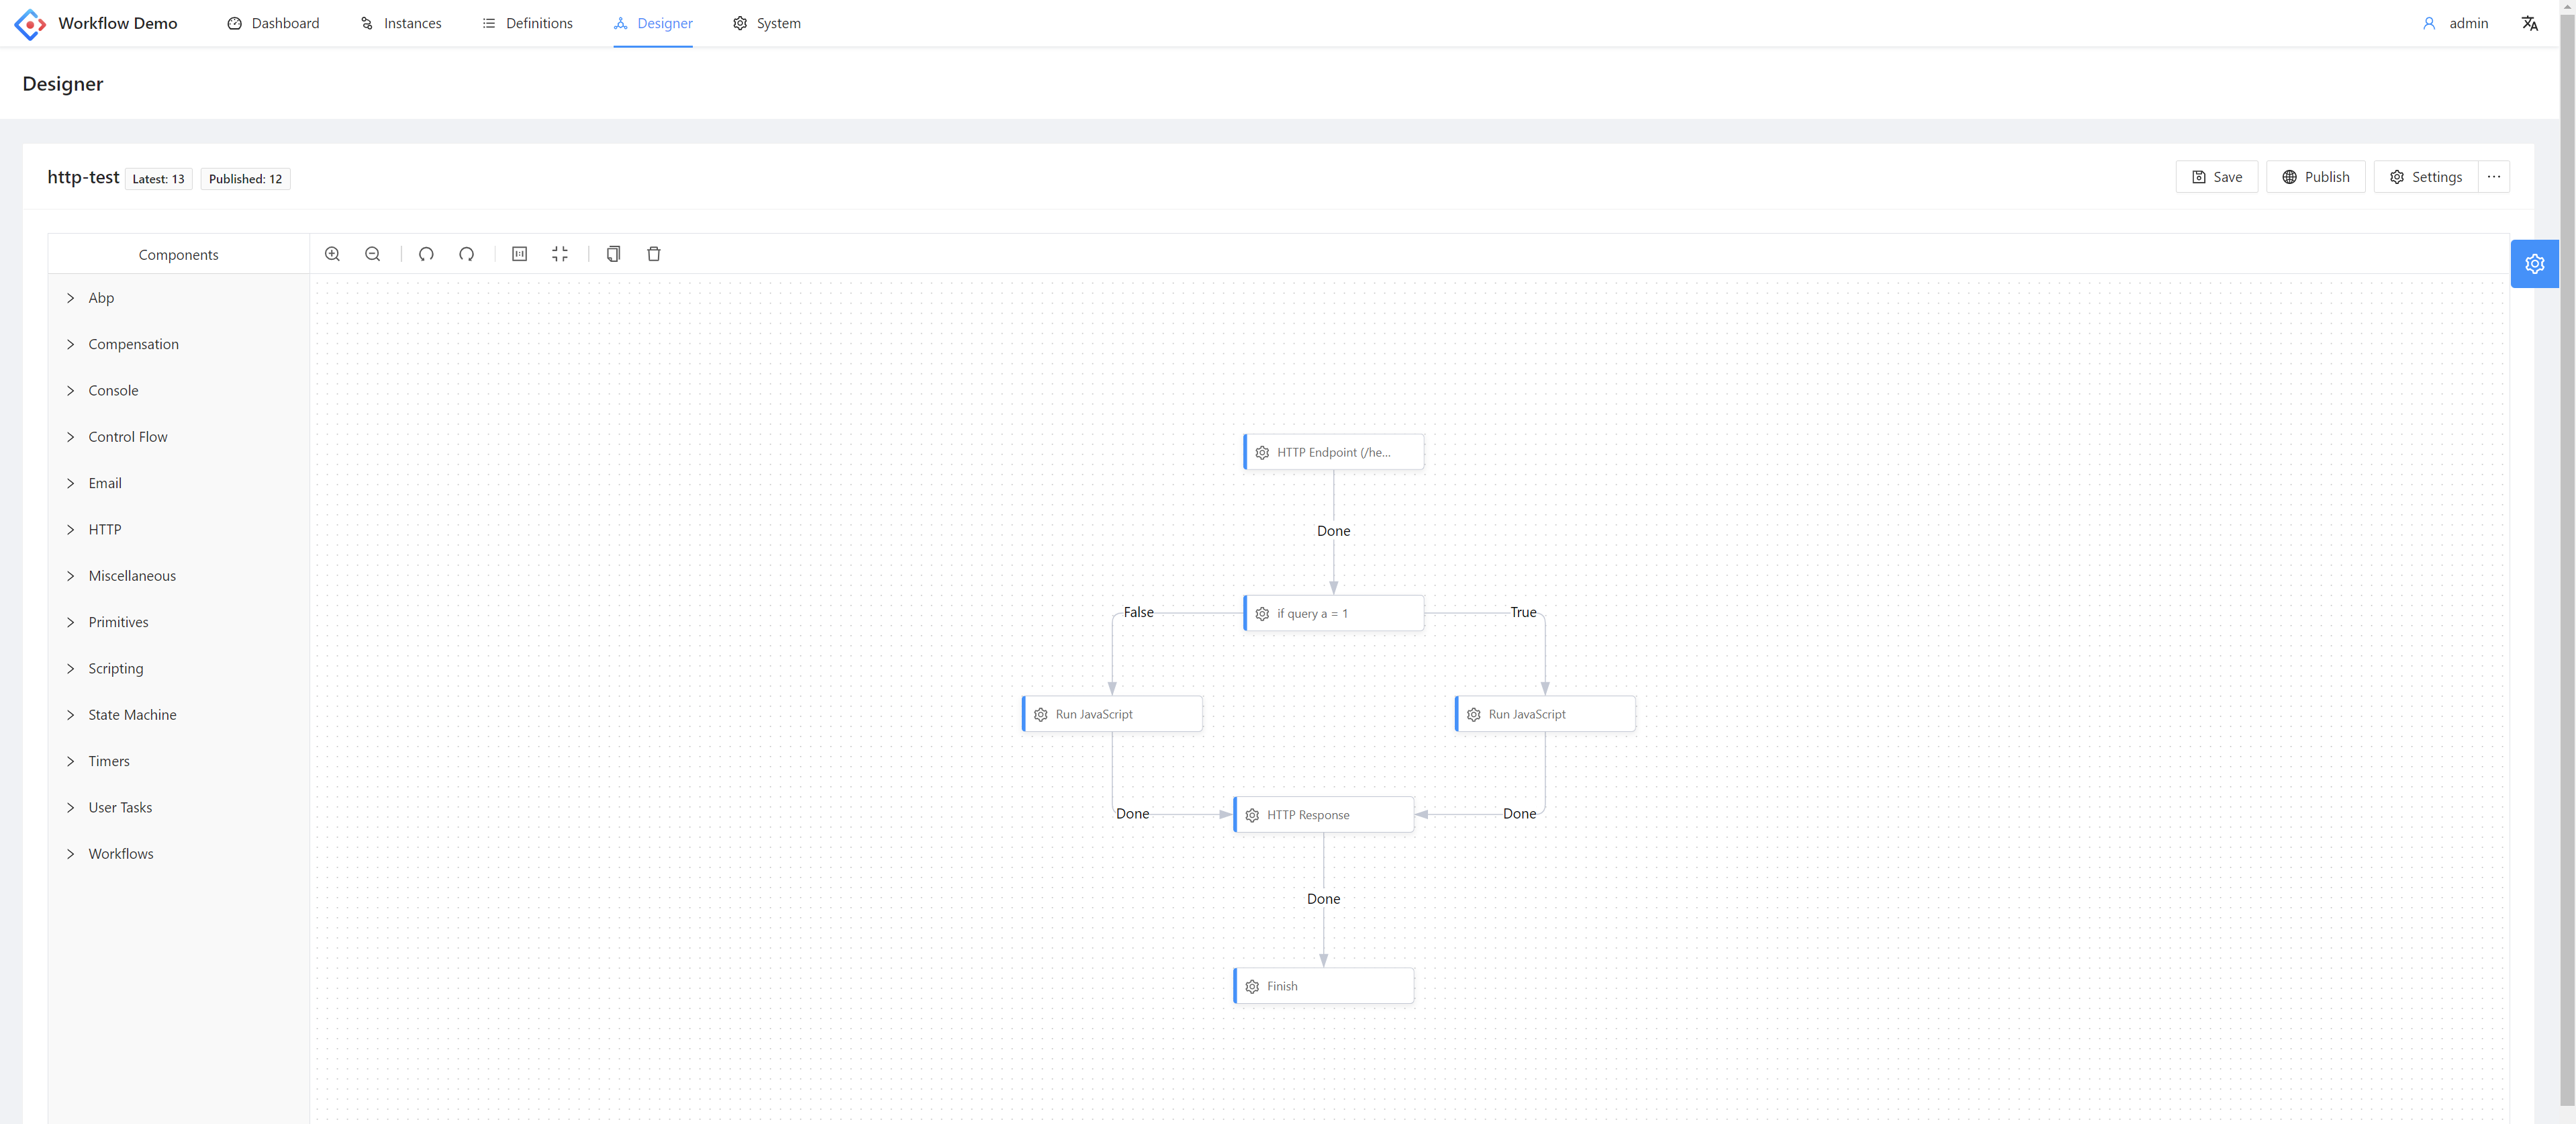
Task: Open the blue floating settings gear panel
Action: (x=2534, y=264)
